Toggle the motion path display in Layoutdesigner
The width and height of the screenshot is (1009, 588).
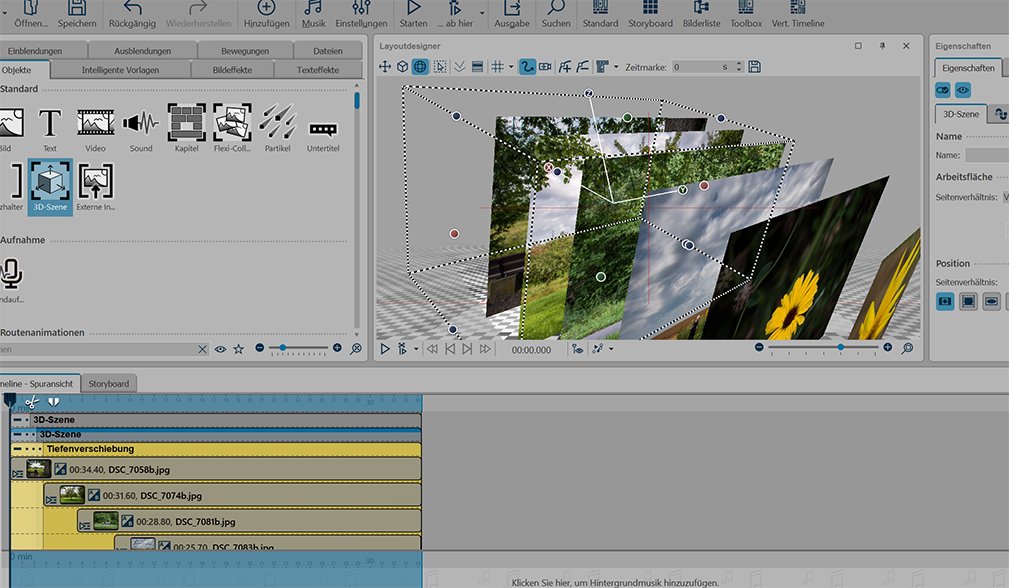pos(527,67)
